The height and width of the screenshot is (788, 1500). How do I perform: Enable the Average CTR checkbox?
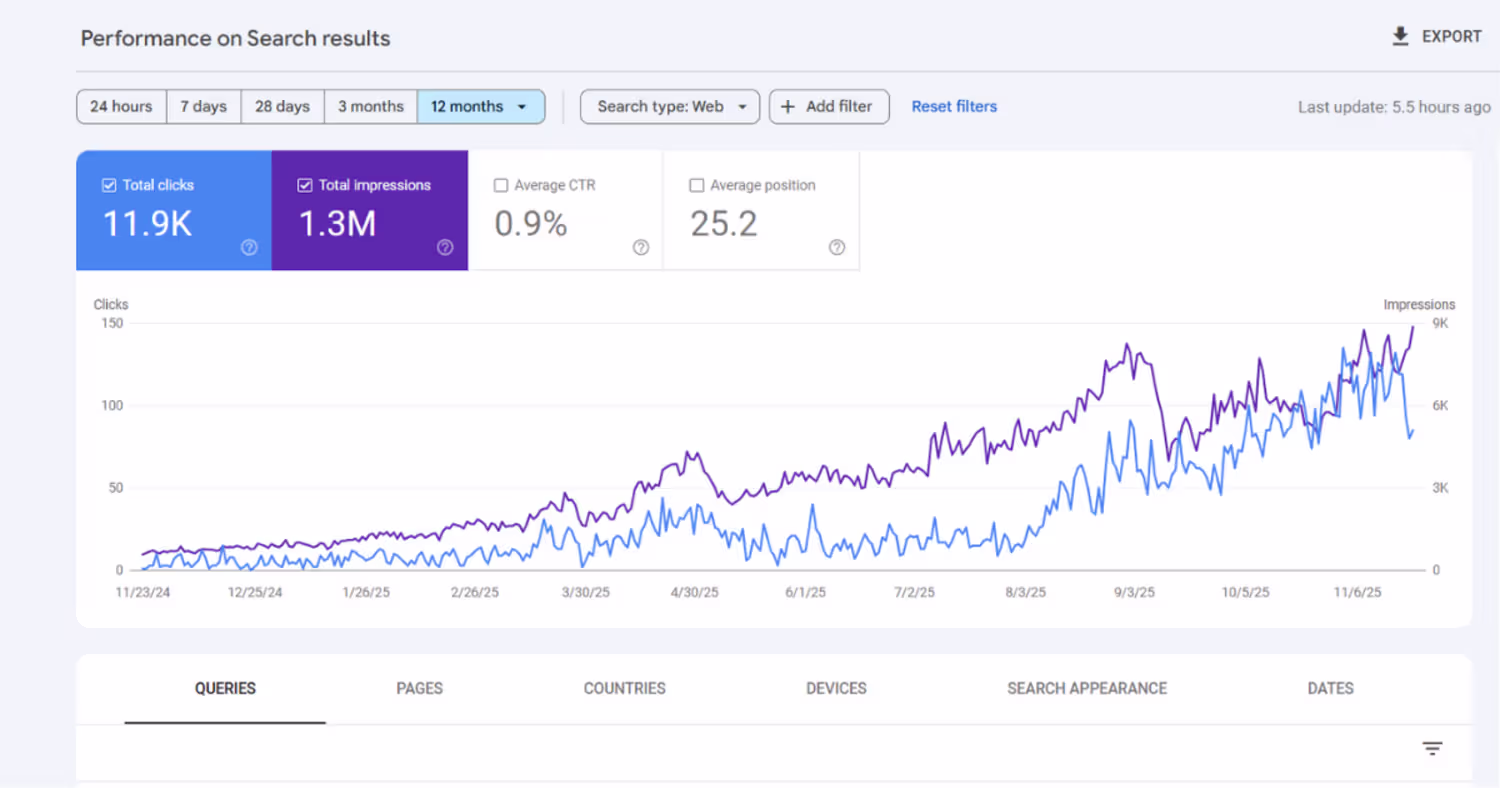click(x=501, y=185)
